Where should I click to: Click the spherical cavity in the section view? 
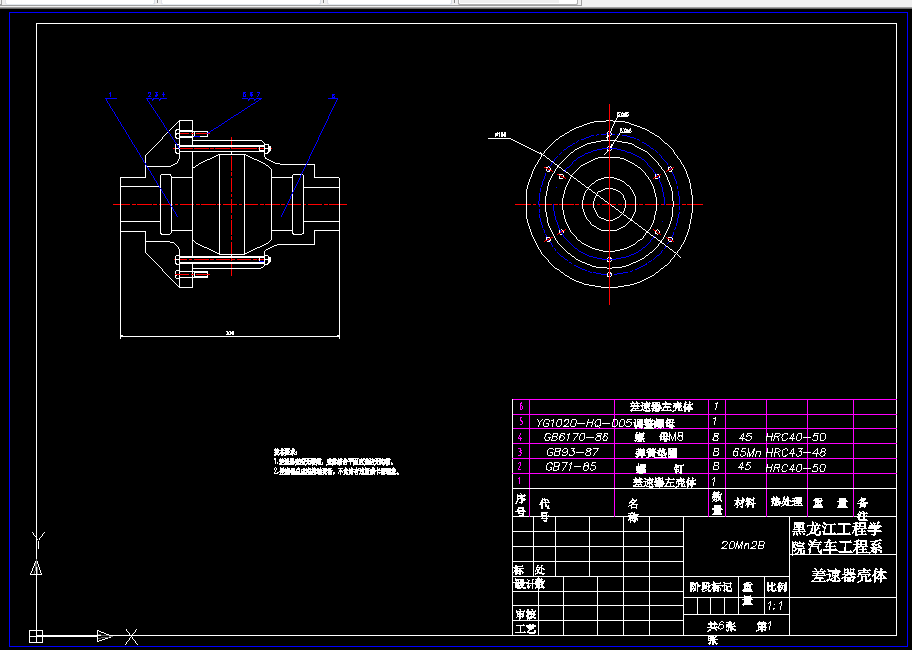pyautogui.click(x=231, y=204)
